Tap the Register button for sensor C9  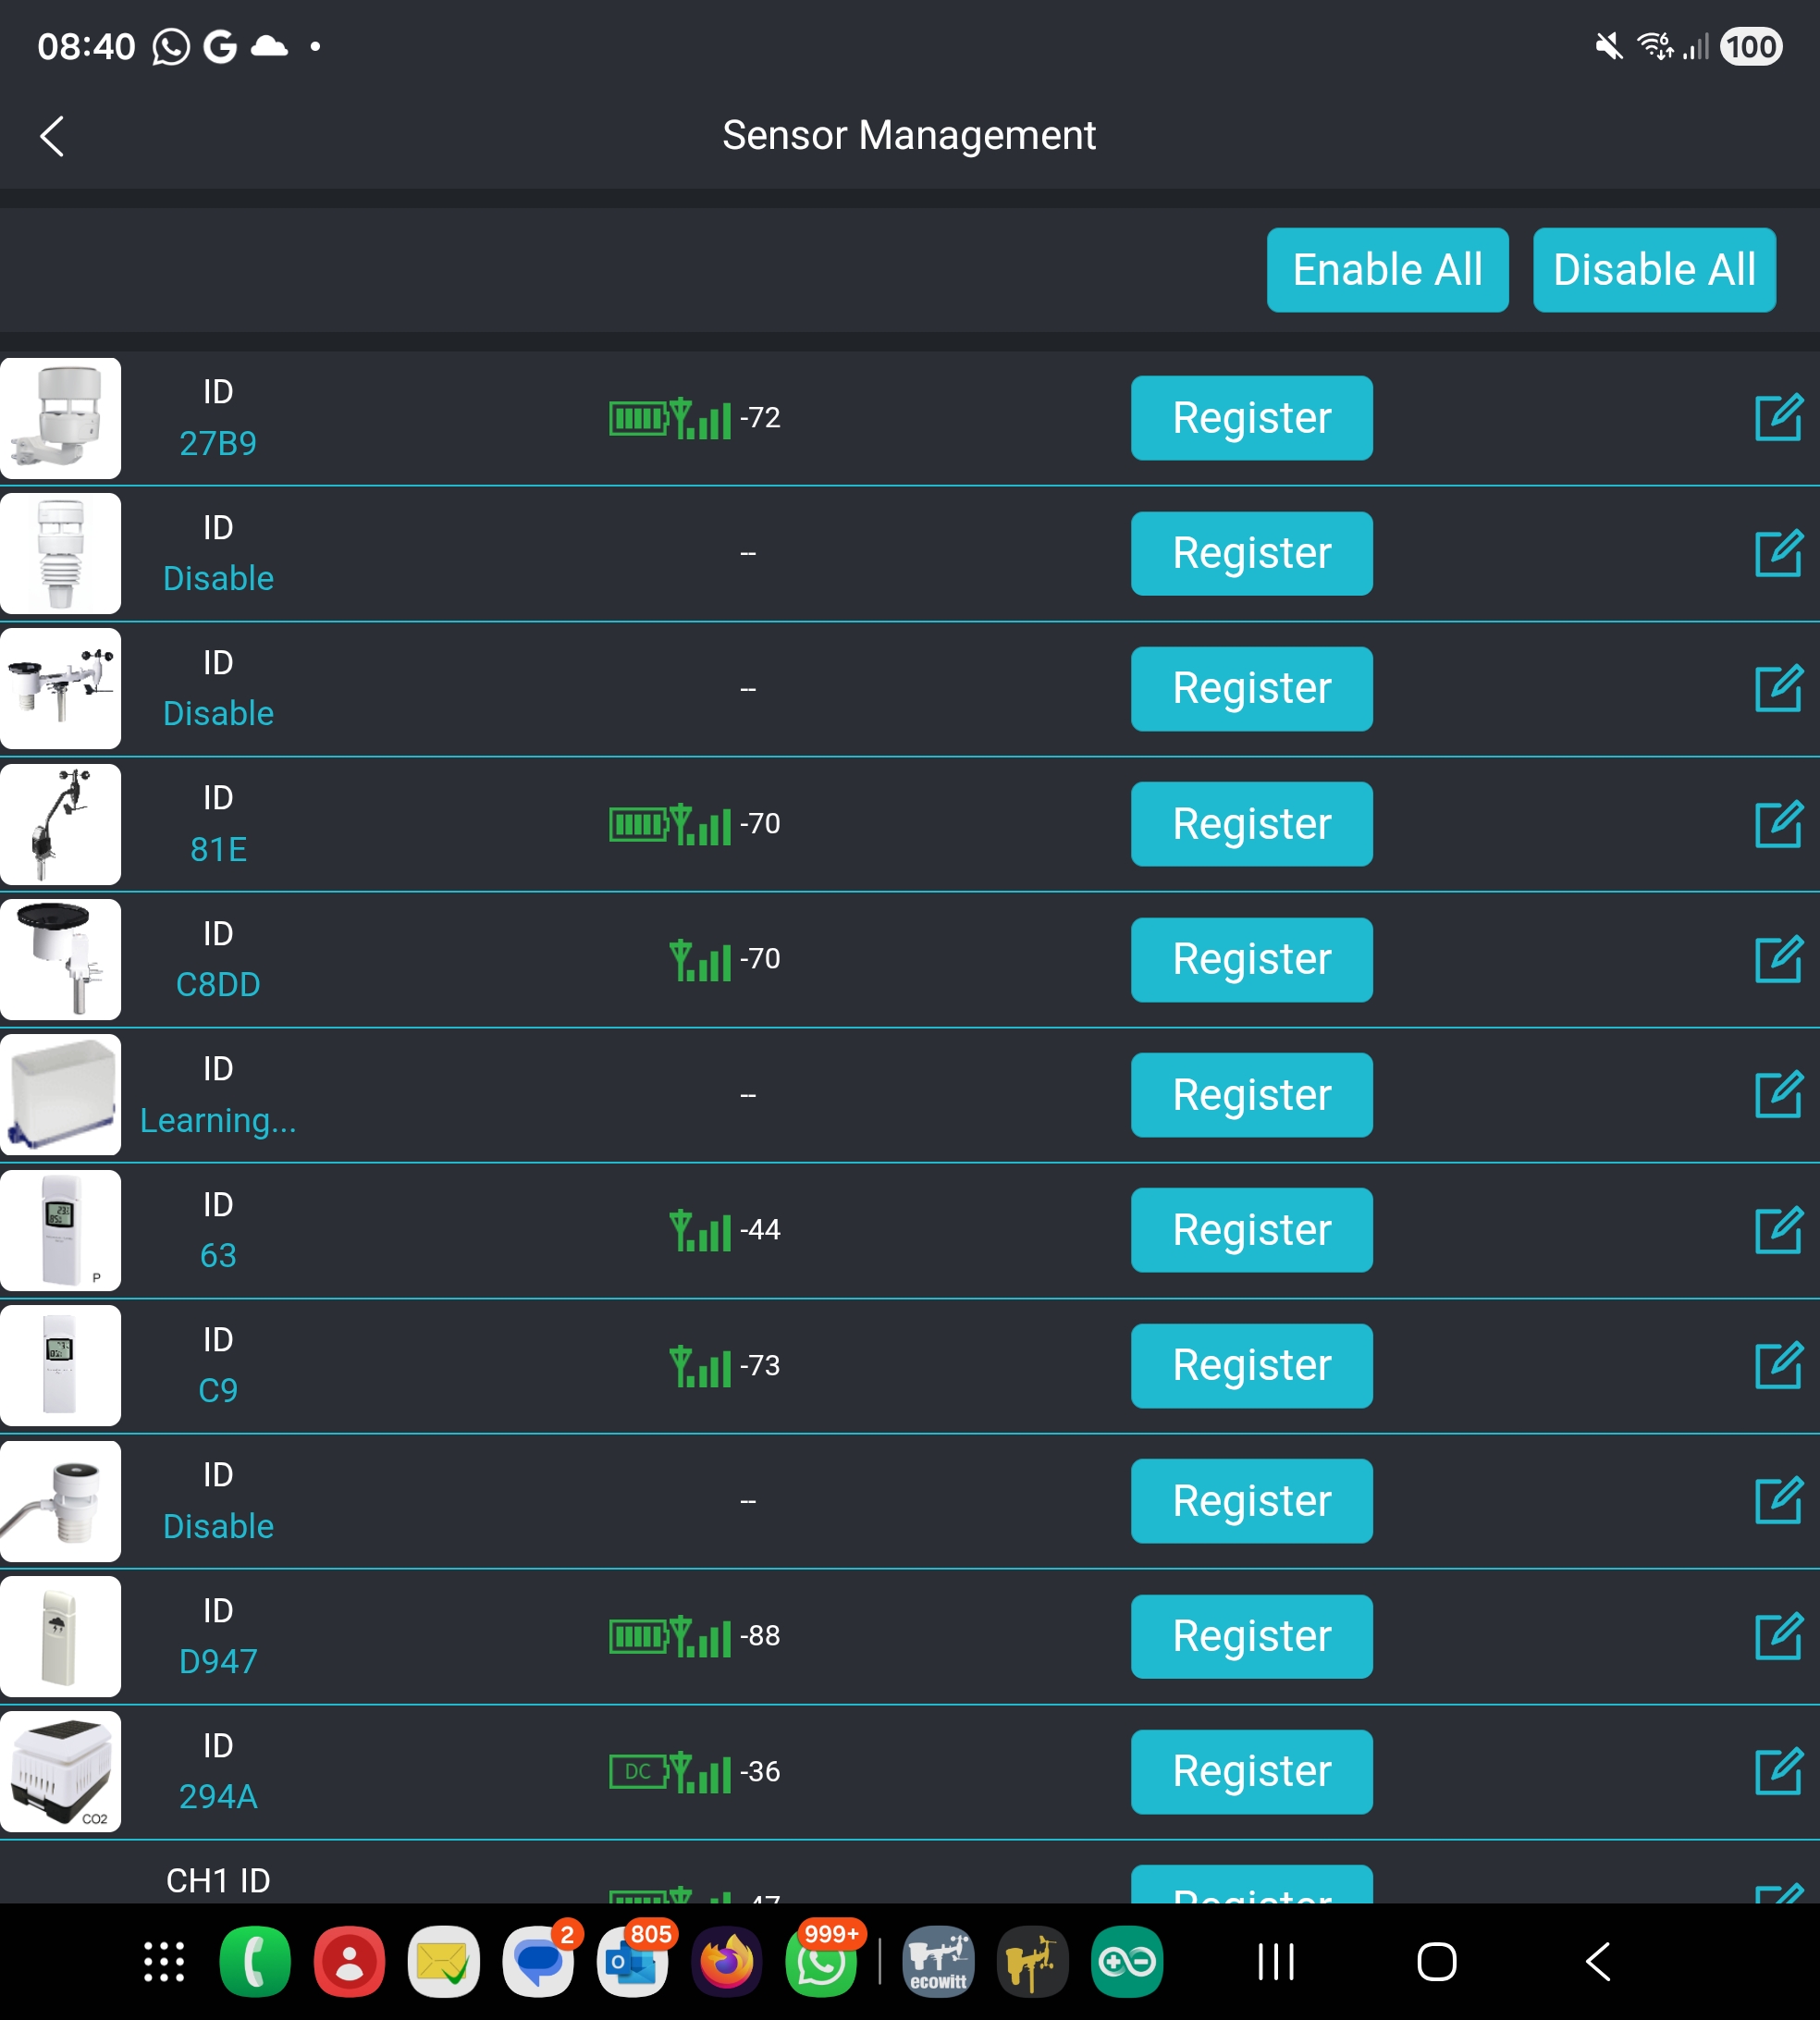coord(1251,1366)
